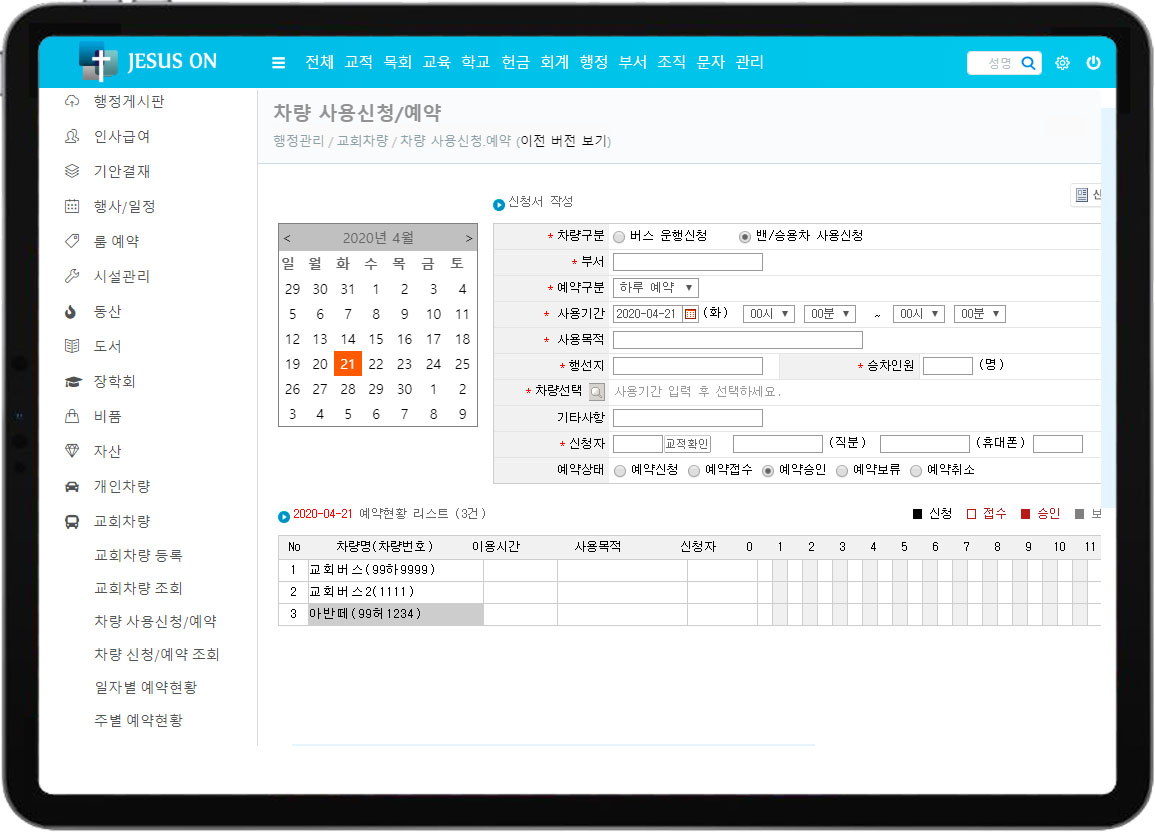Go to previous month with calendar arrow
Image resolution: width=1155 pixels, height=832 pixels.
tap(288, 238)
